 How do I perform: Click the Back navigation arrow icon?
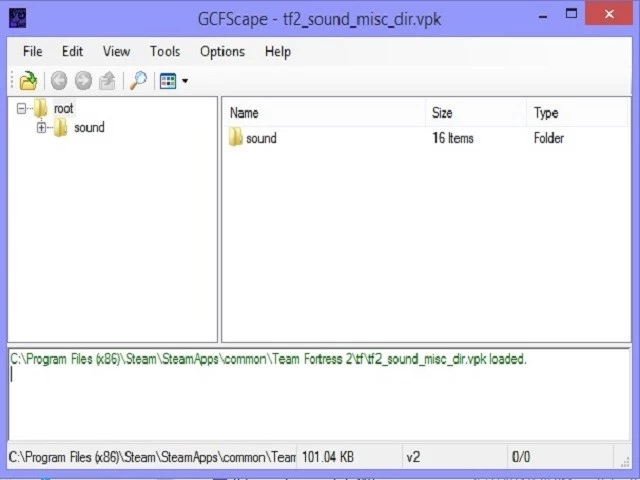pyautogui.click(x=59, y=80)
